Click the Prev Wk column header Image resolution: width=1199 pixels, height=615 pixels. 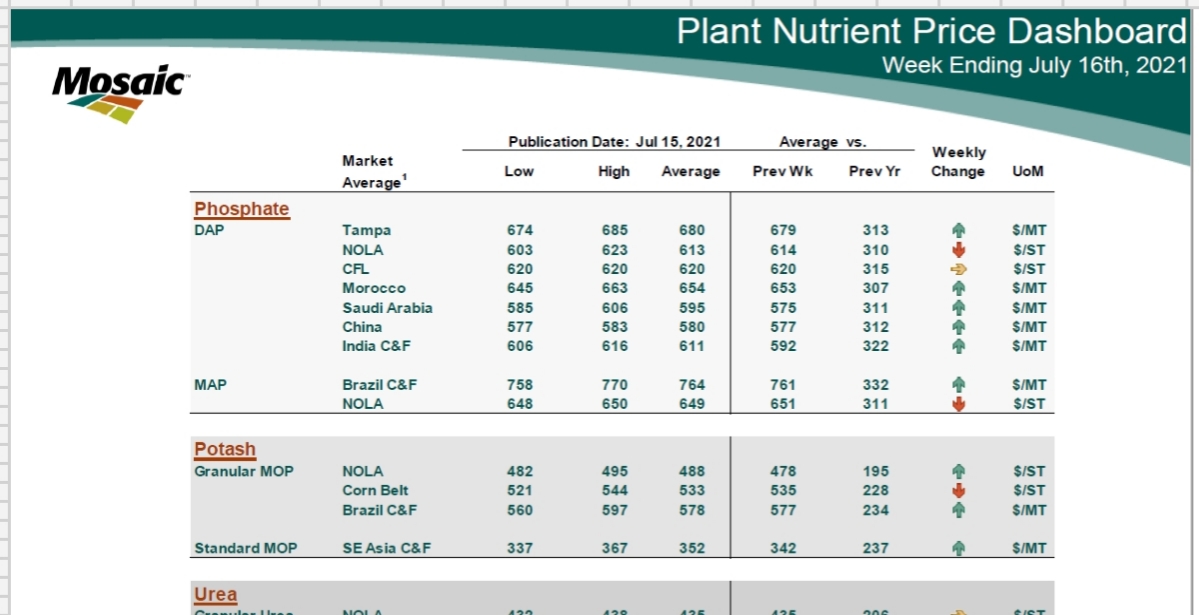coord(783,171)
